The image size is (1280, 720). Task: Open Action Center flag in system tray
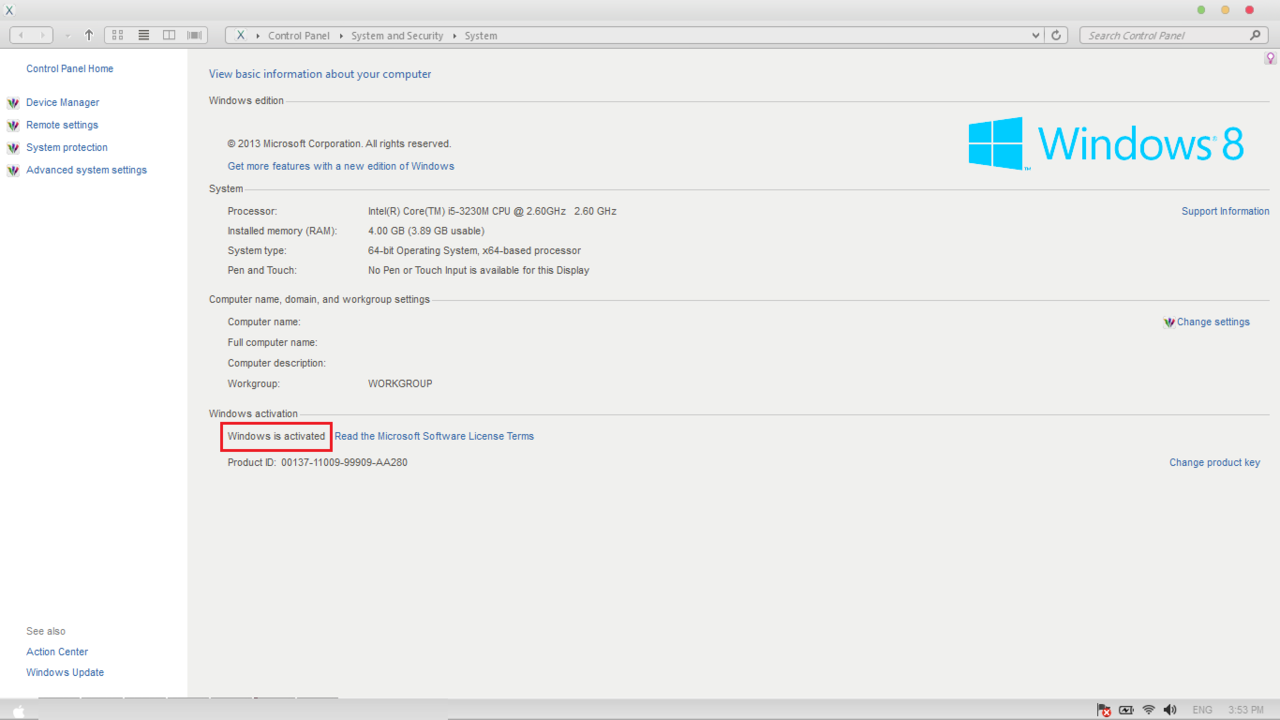coord(1104,710)
